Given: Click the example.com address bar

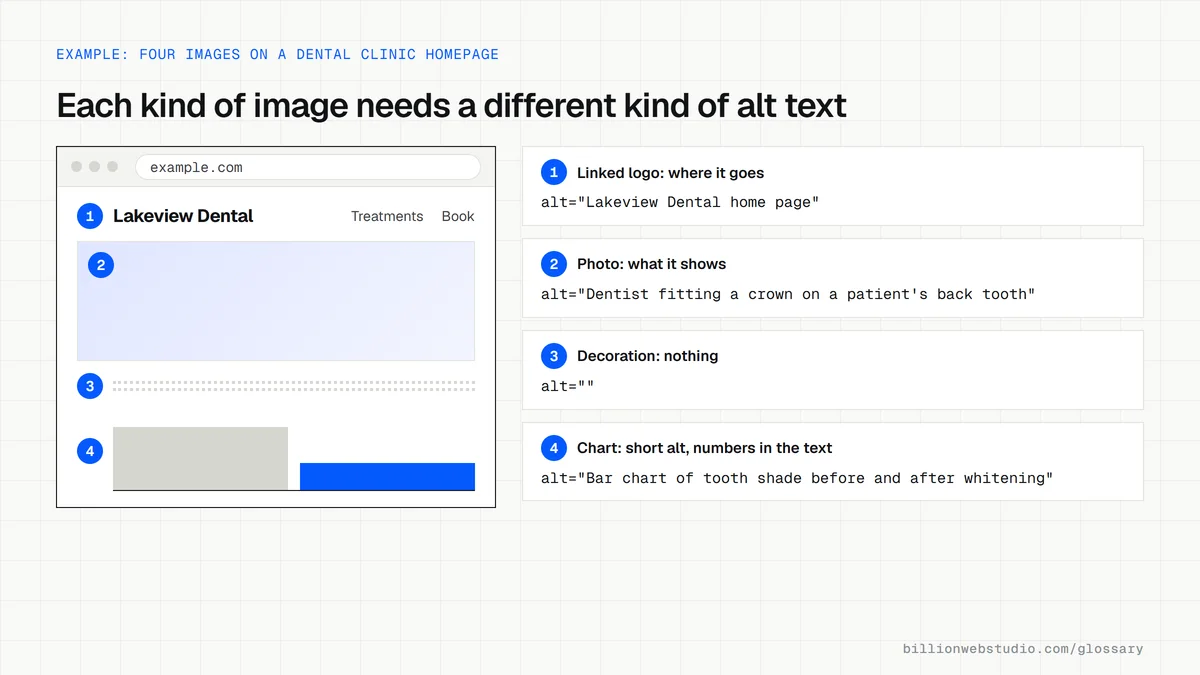Looking at the screenshot, I should point(308,167).
